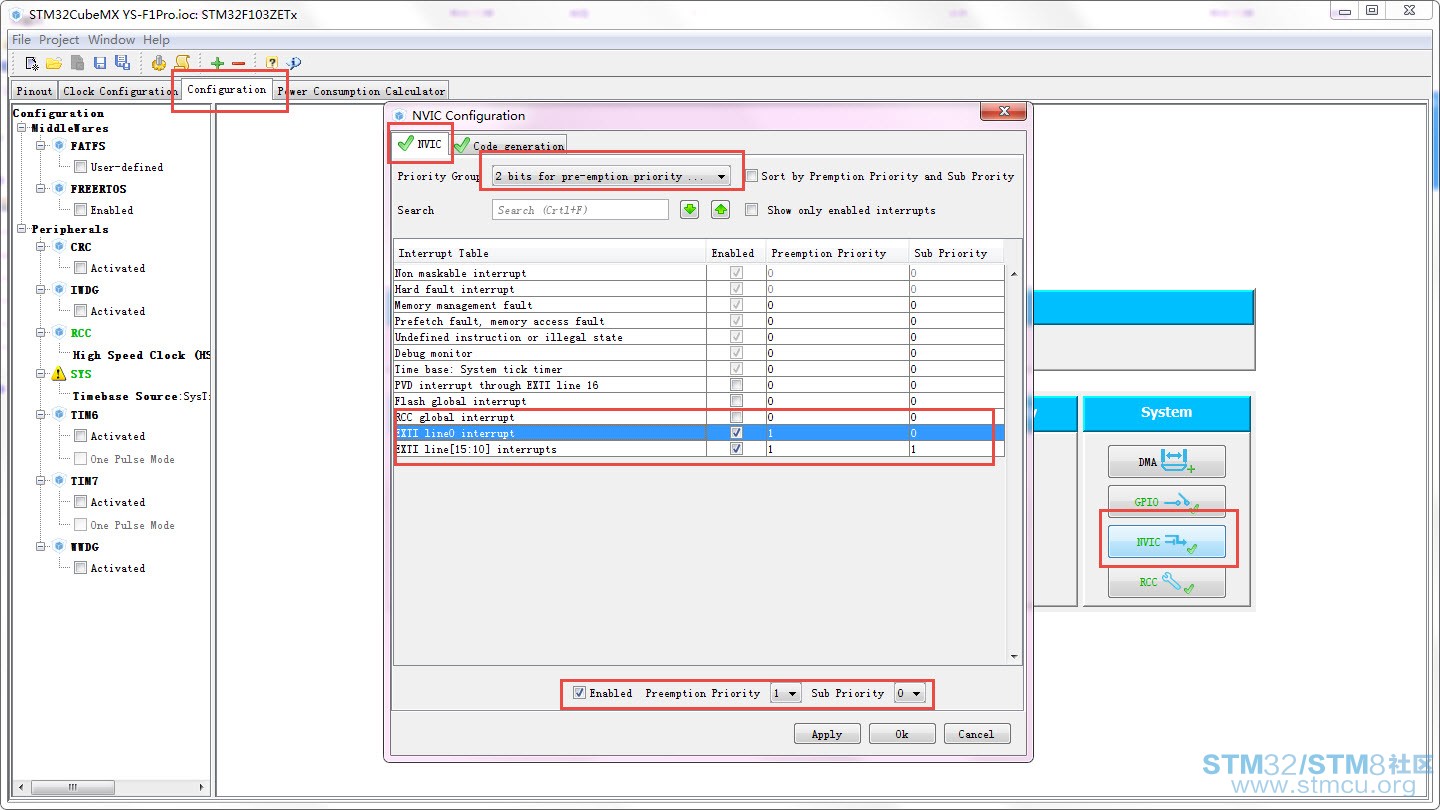Click the grayed-out import project icon
This screenshot has width=1440, height=810.
(77, 63)
